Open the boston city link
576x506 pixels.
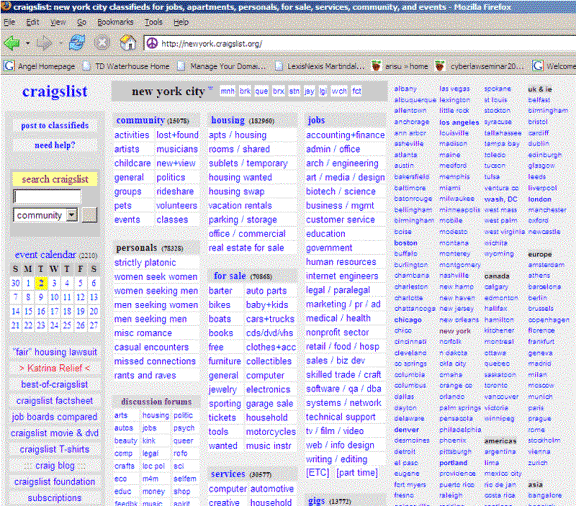coord(406,243)
